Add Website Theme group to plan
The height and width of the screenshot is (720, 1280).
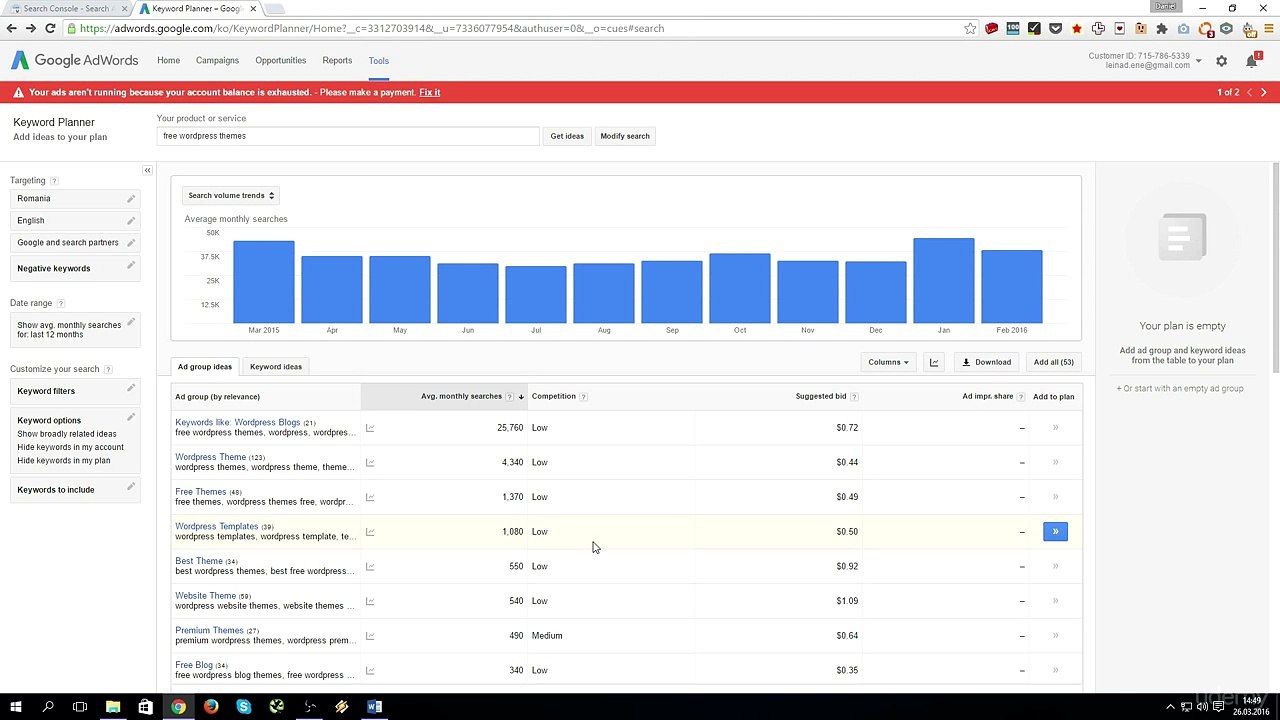[1055, 601]
